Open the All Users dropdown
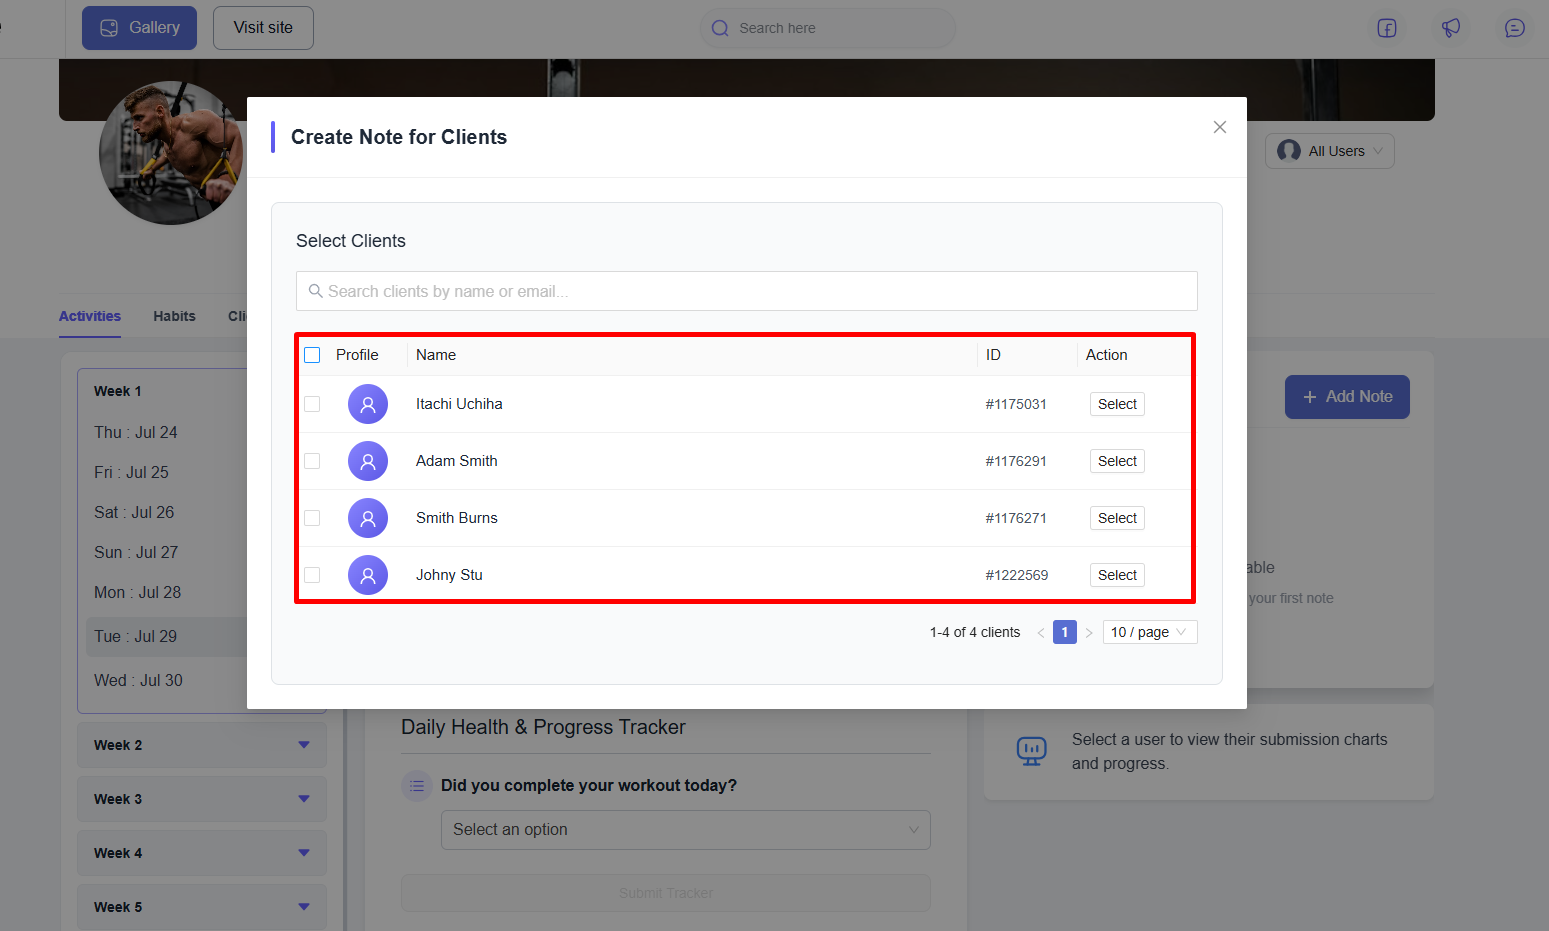This screenshot has height=931, width=1549. pos(1330,151)
